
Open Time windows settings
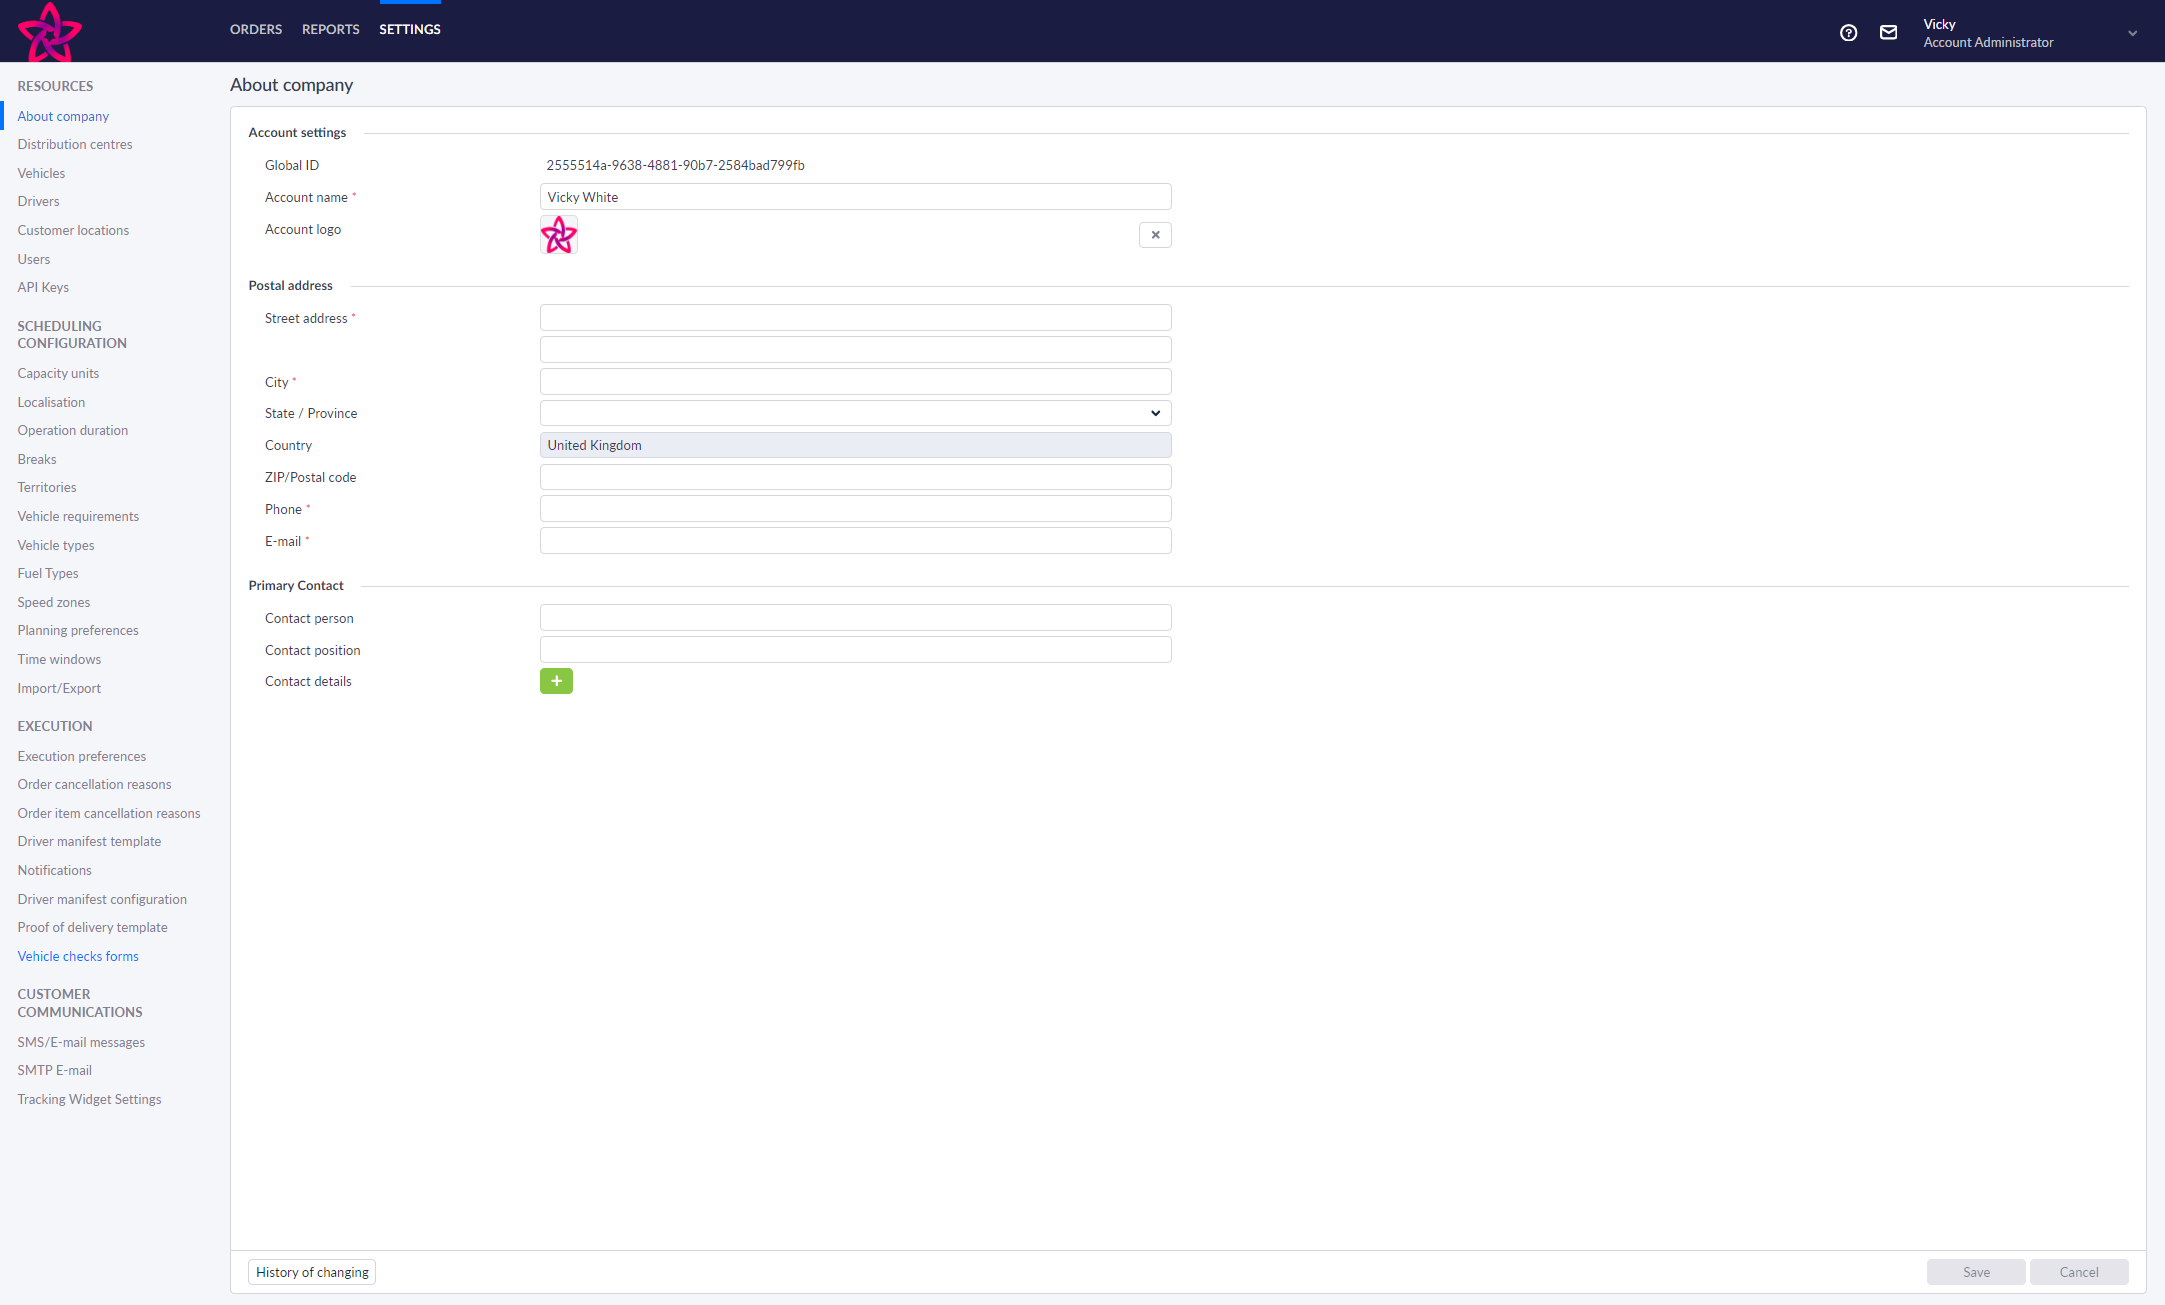point(59,659)
